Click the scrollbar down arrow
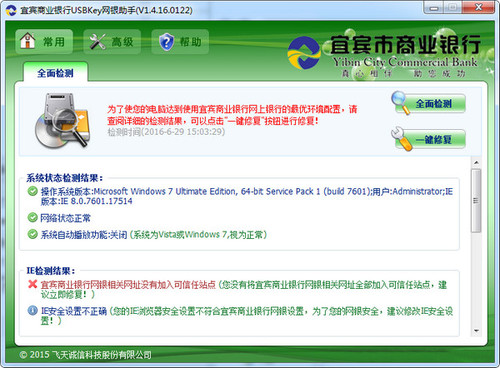The width and height of the screenshot is (500, 368). click(x=476, y=331)
